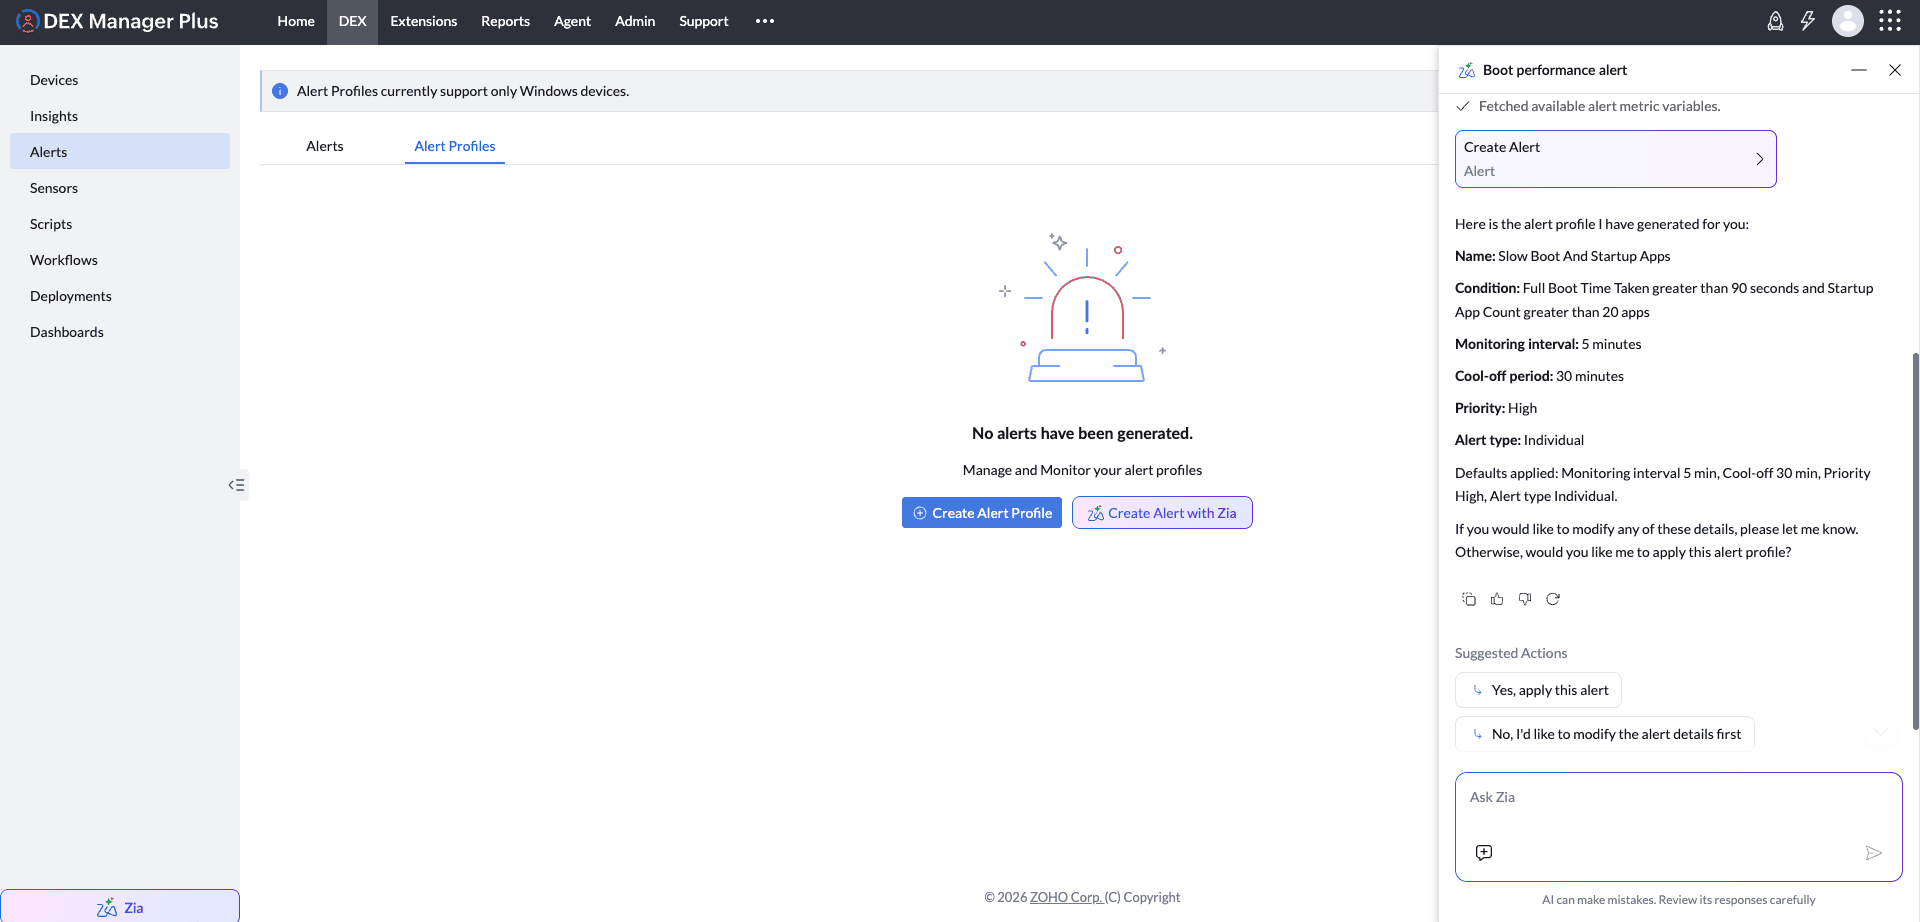Screen dimensions: 1920x922
Task: Choose 'No, I'd like to modify' suggestion
Action: (1605, 734)
